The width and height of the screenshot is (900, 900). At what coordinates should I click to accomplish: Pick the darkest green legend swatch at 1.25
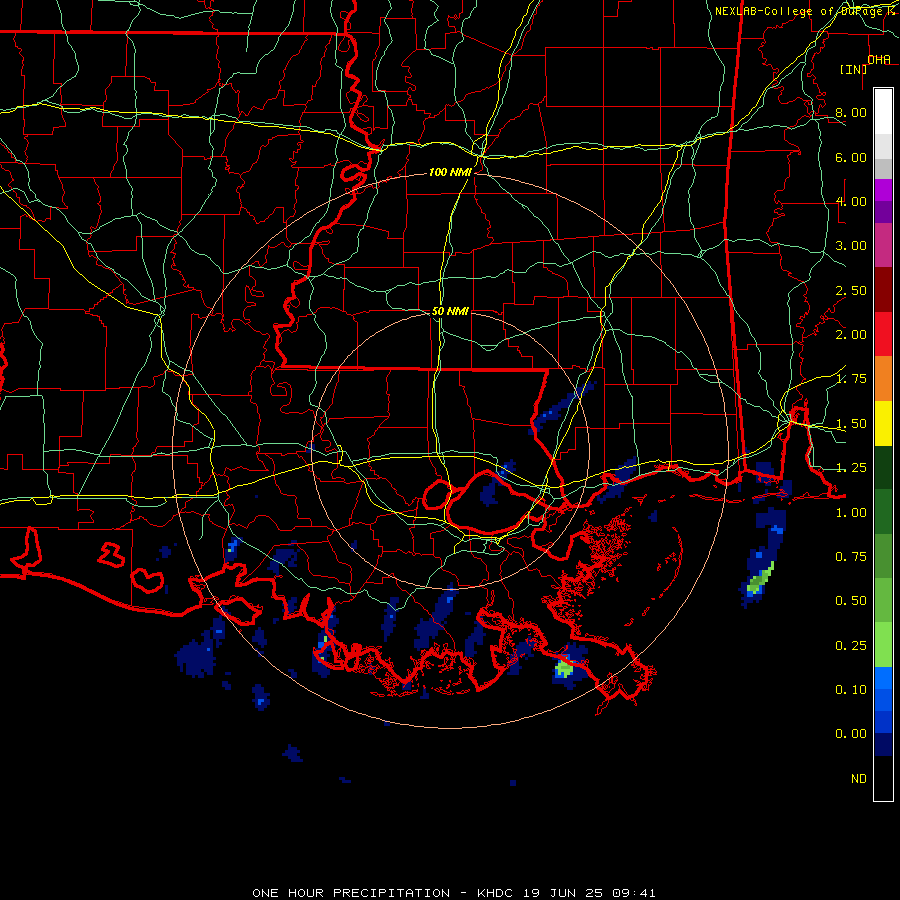click(x=883, y=467)
